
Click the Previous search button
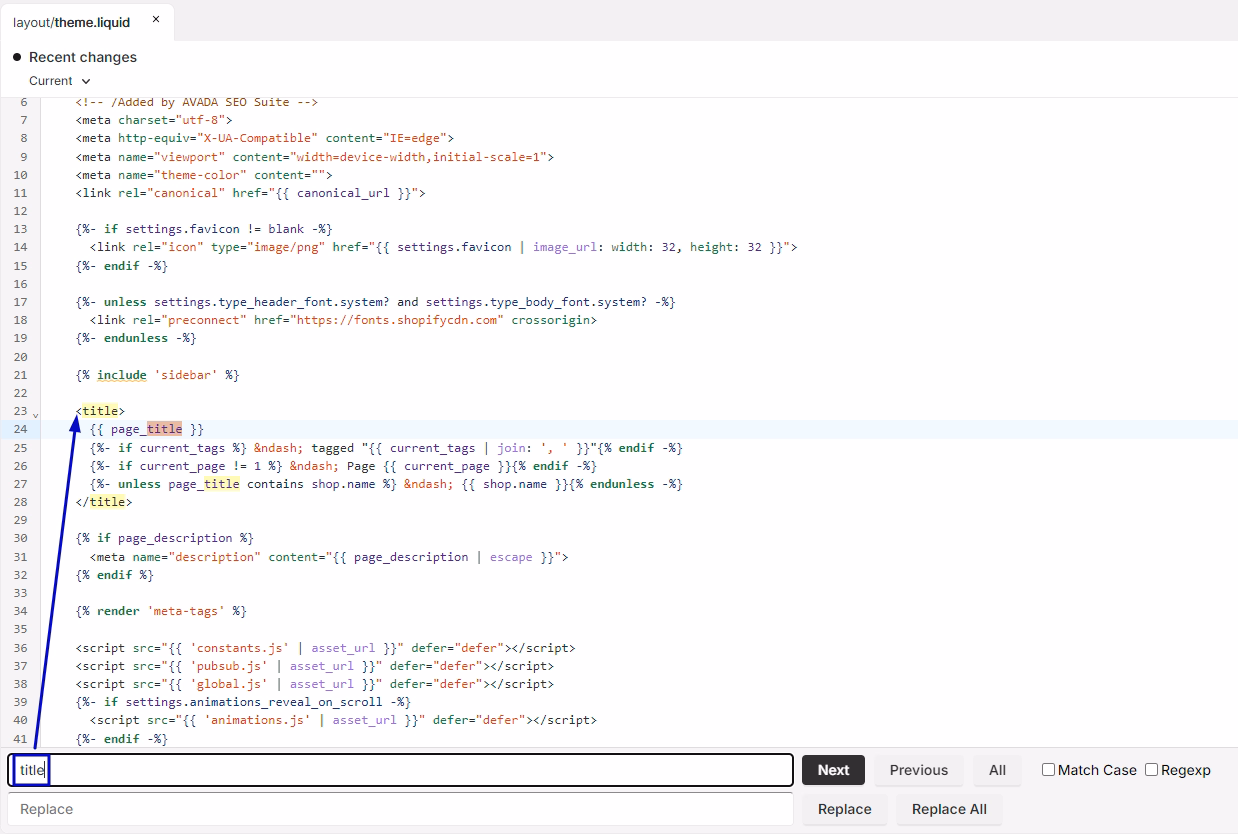tap(919, 770)
